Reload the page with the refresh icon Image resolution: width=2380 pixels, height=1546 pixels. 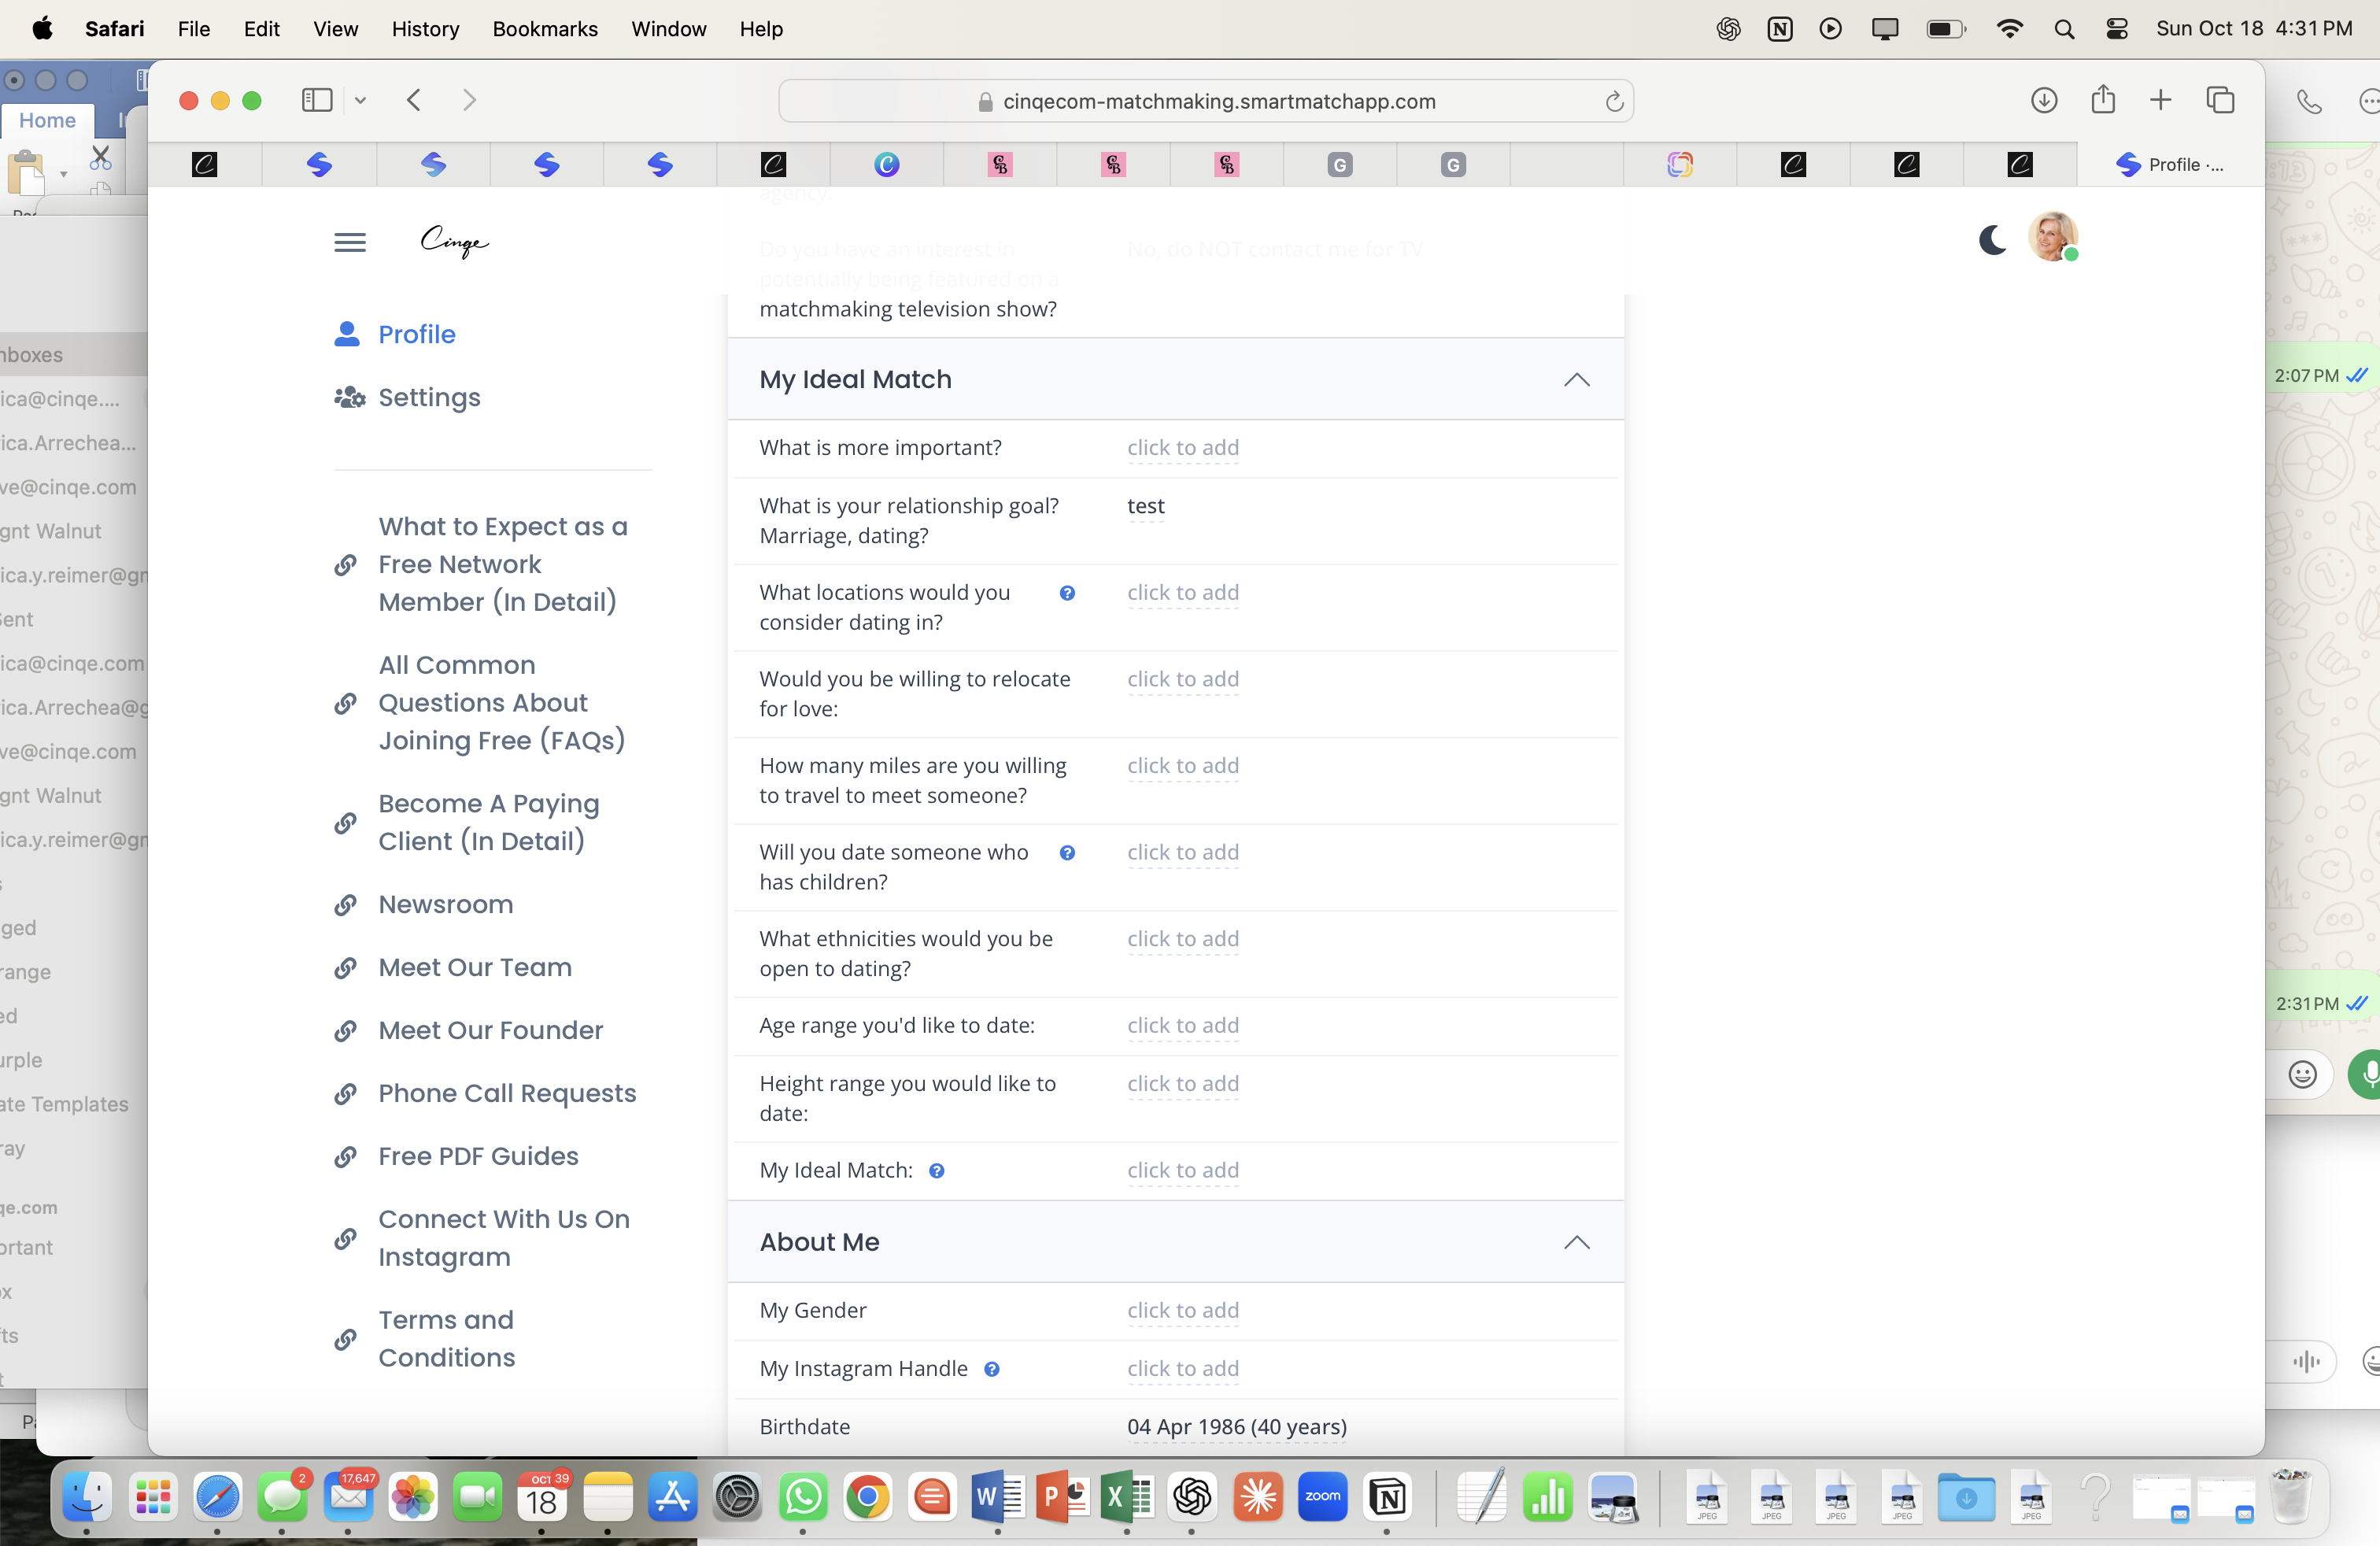click(1613, 101)
